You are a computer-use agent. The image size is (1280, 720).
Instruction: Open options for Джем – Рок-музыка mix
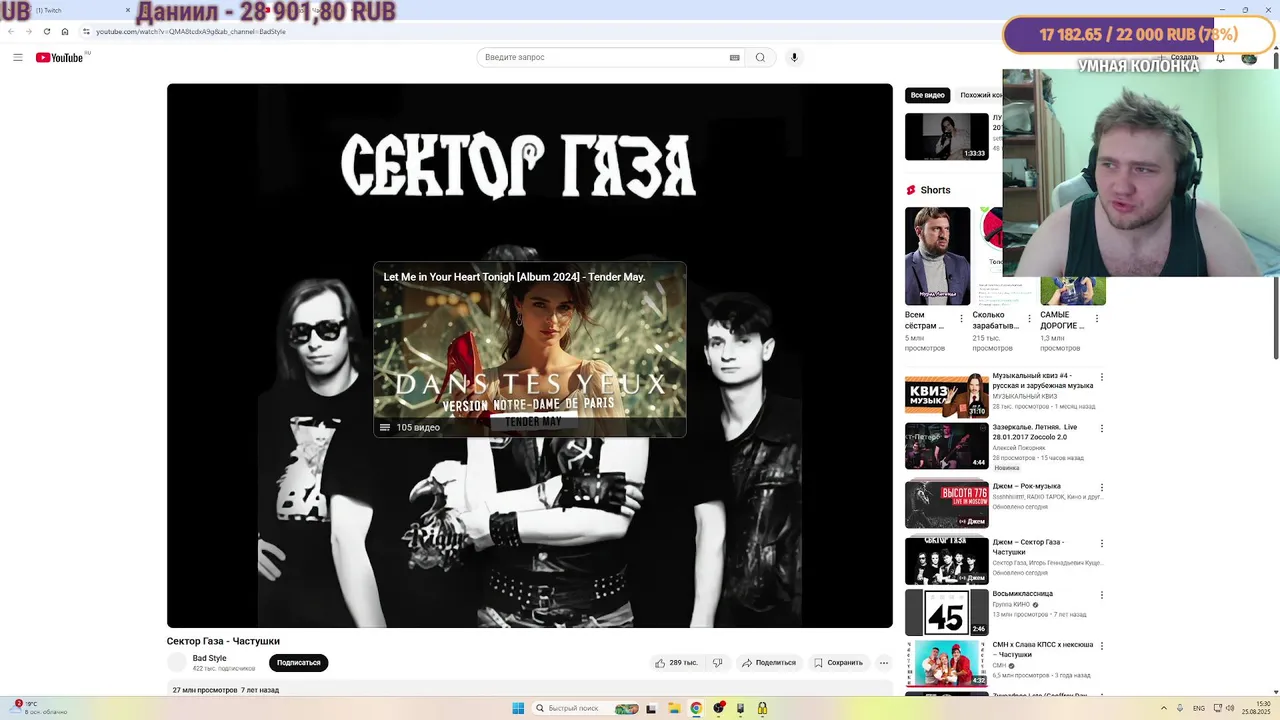(x=1102, y=488)
